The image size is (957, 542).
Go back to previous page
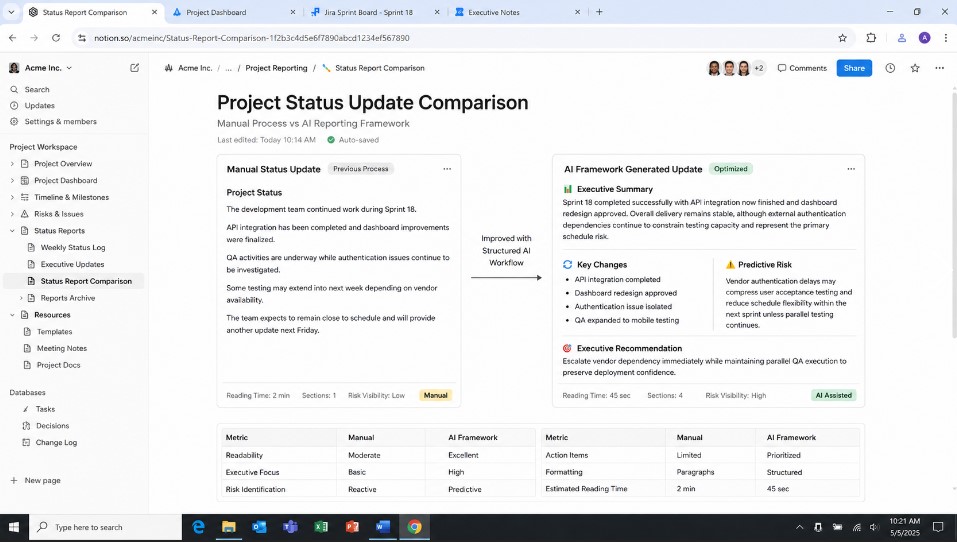(13, 38)
